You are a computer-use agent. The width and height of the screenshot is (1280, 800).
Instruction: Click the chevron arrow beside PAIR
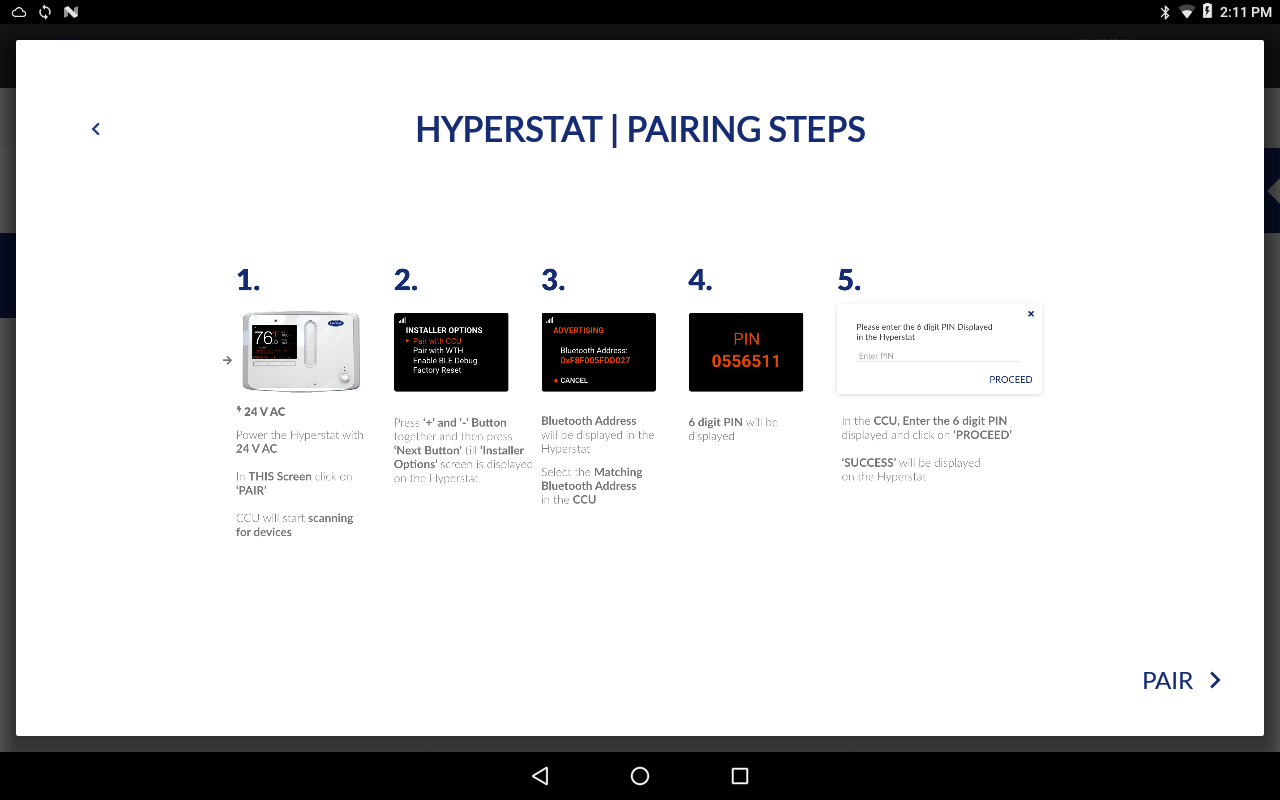point(1215,680)
